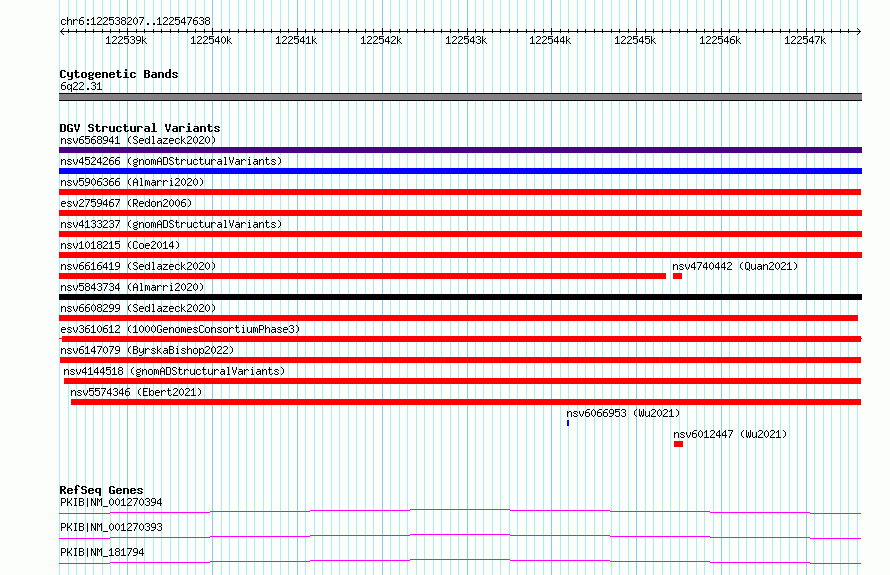Open variant nsv6568941 (Sedlazeck2020) label
The image size is (890, 575).
tap(138, 140)
